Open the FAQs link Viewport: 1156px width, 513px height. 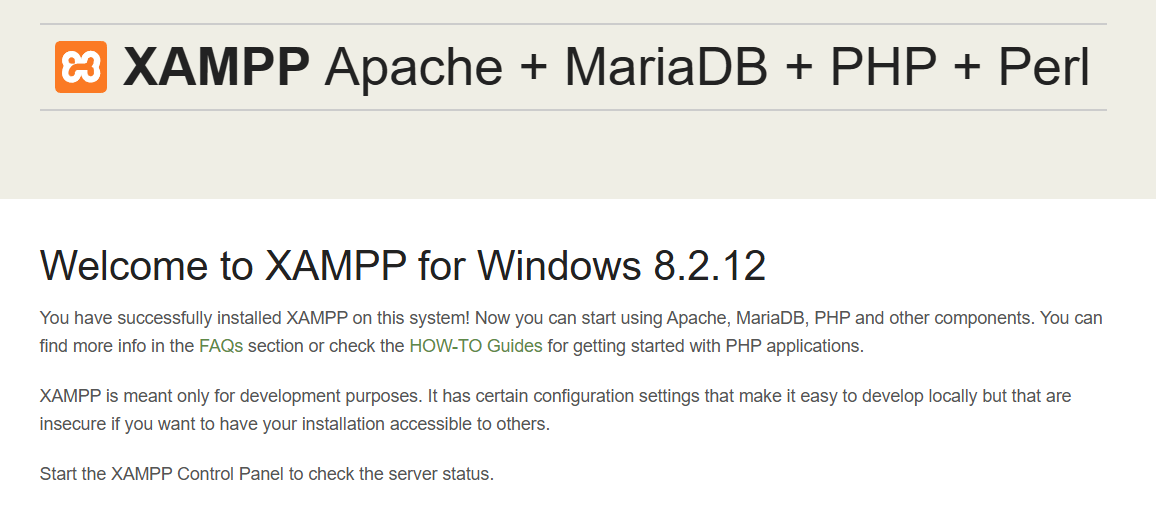pyautogui.click(x=220, y=346)
